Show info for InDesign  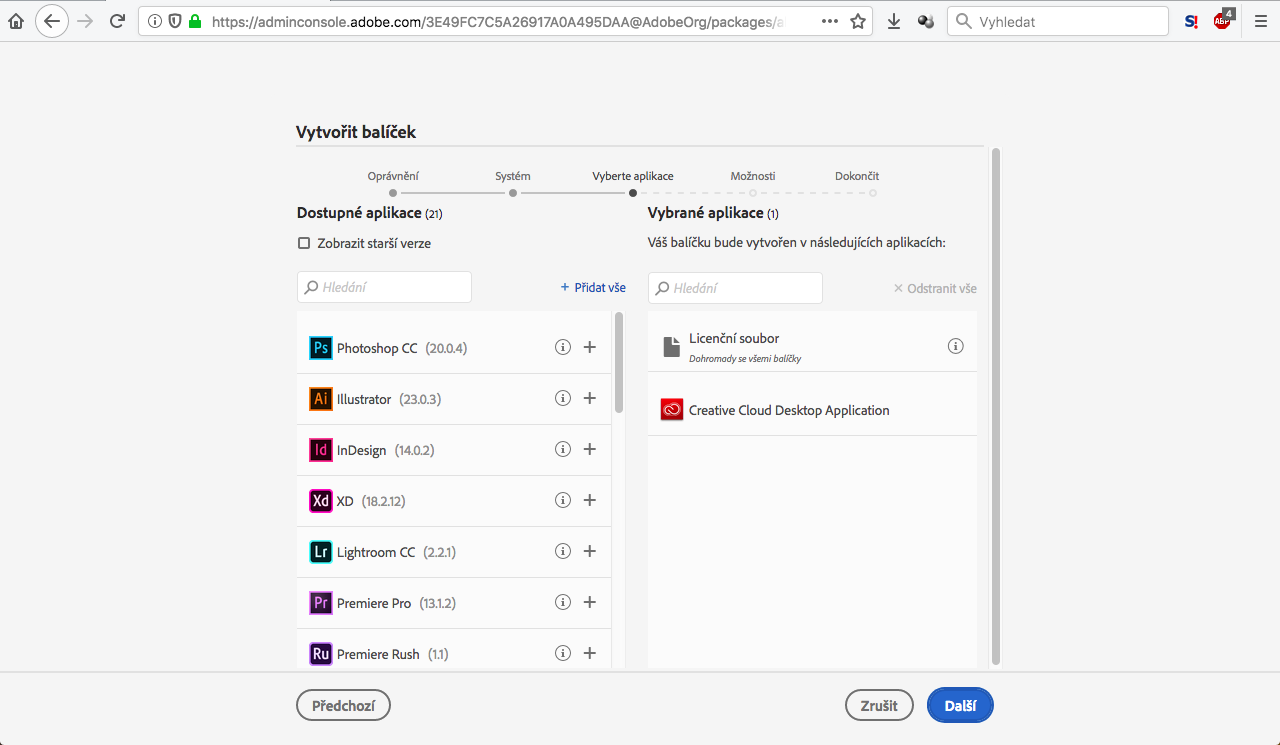pyautogui.click(x=563, y=449)
